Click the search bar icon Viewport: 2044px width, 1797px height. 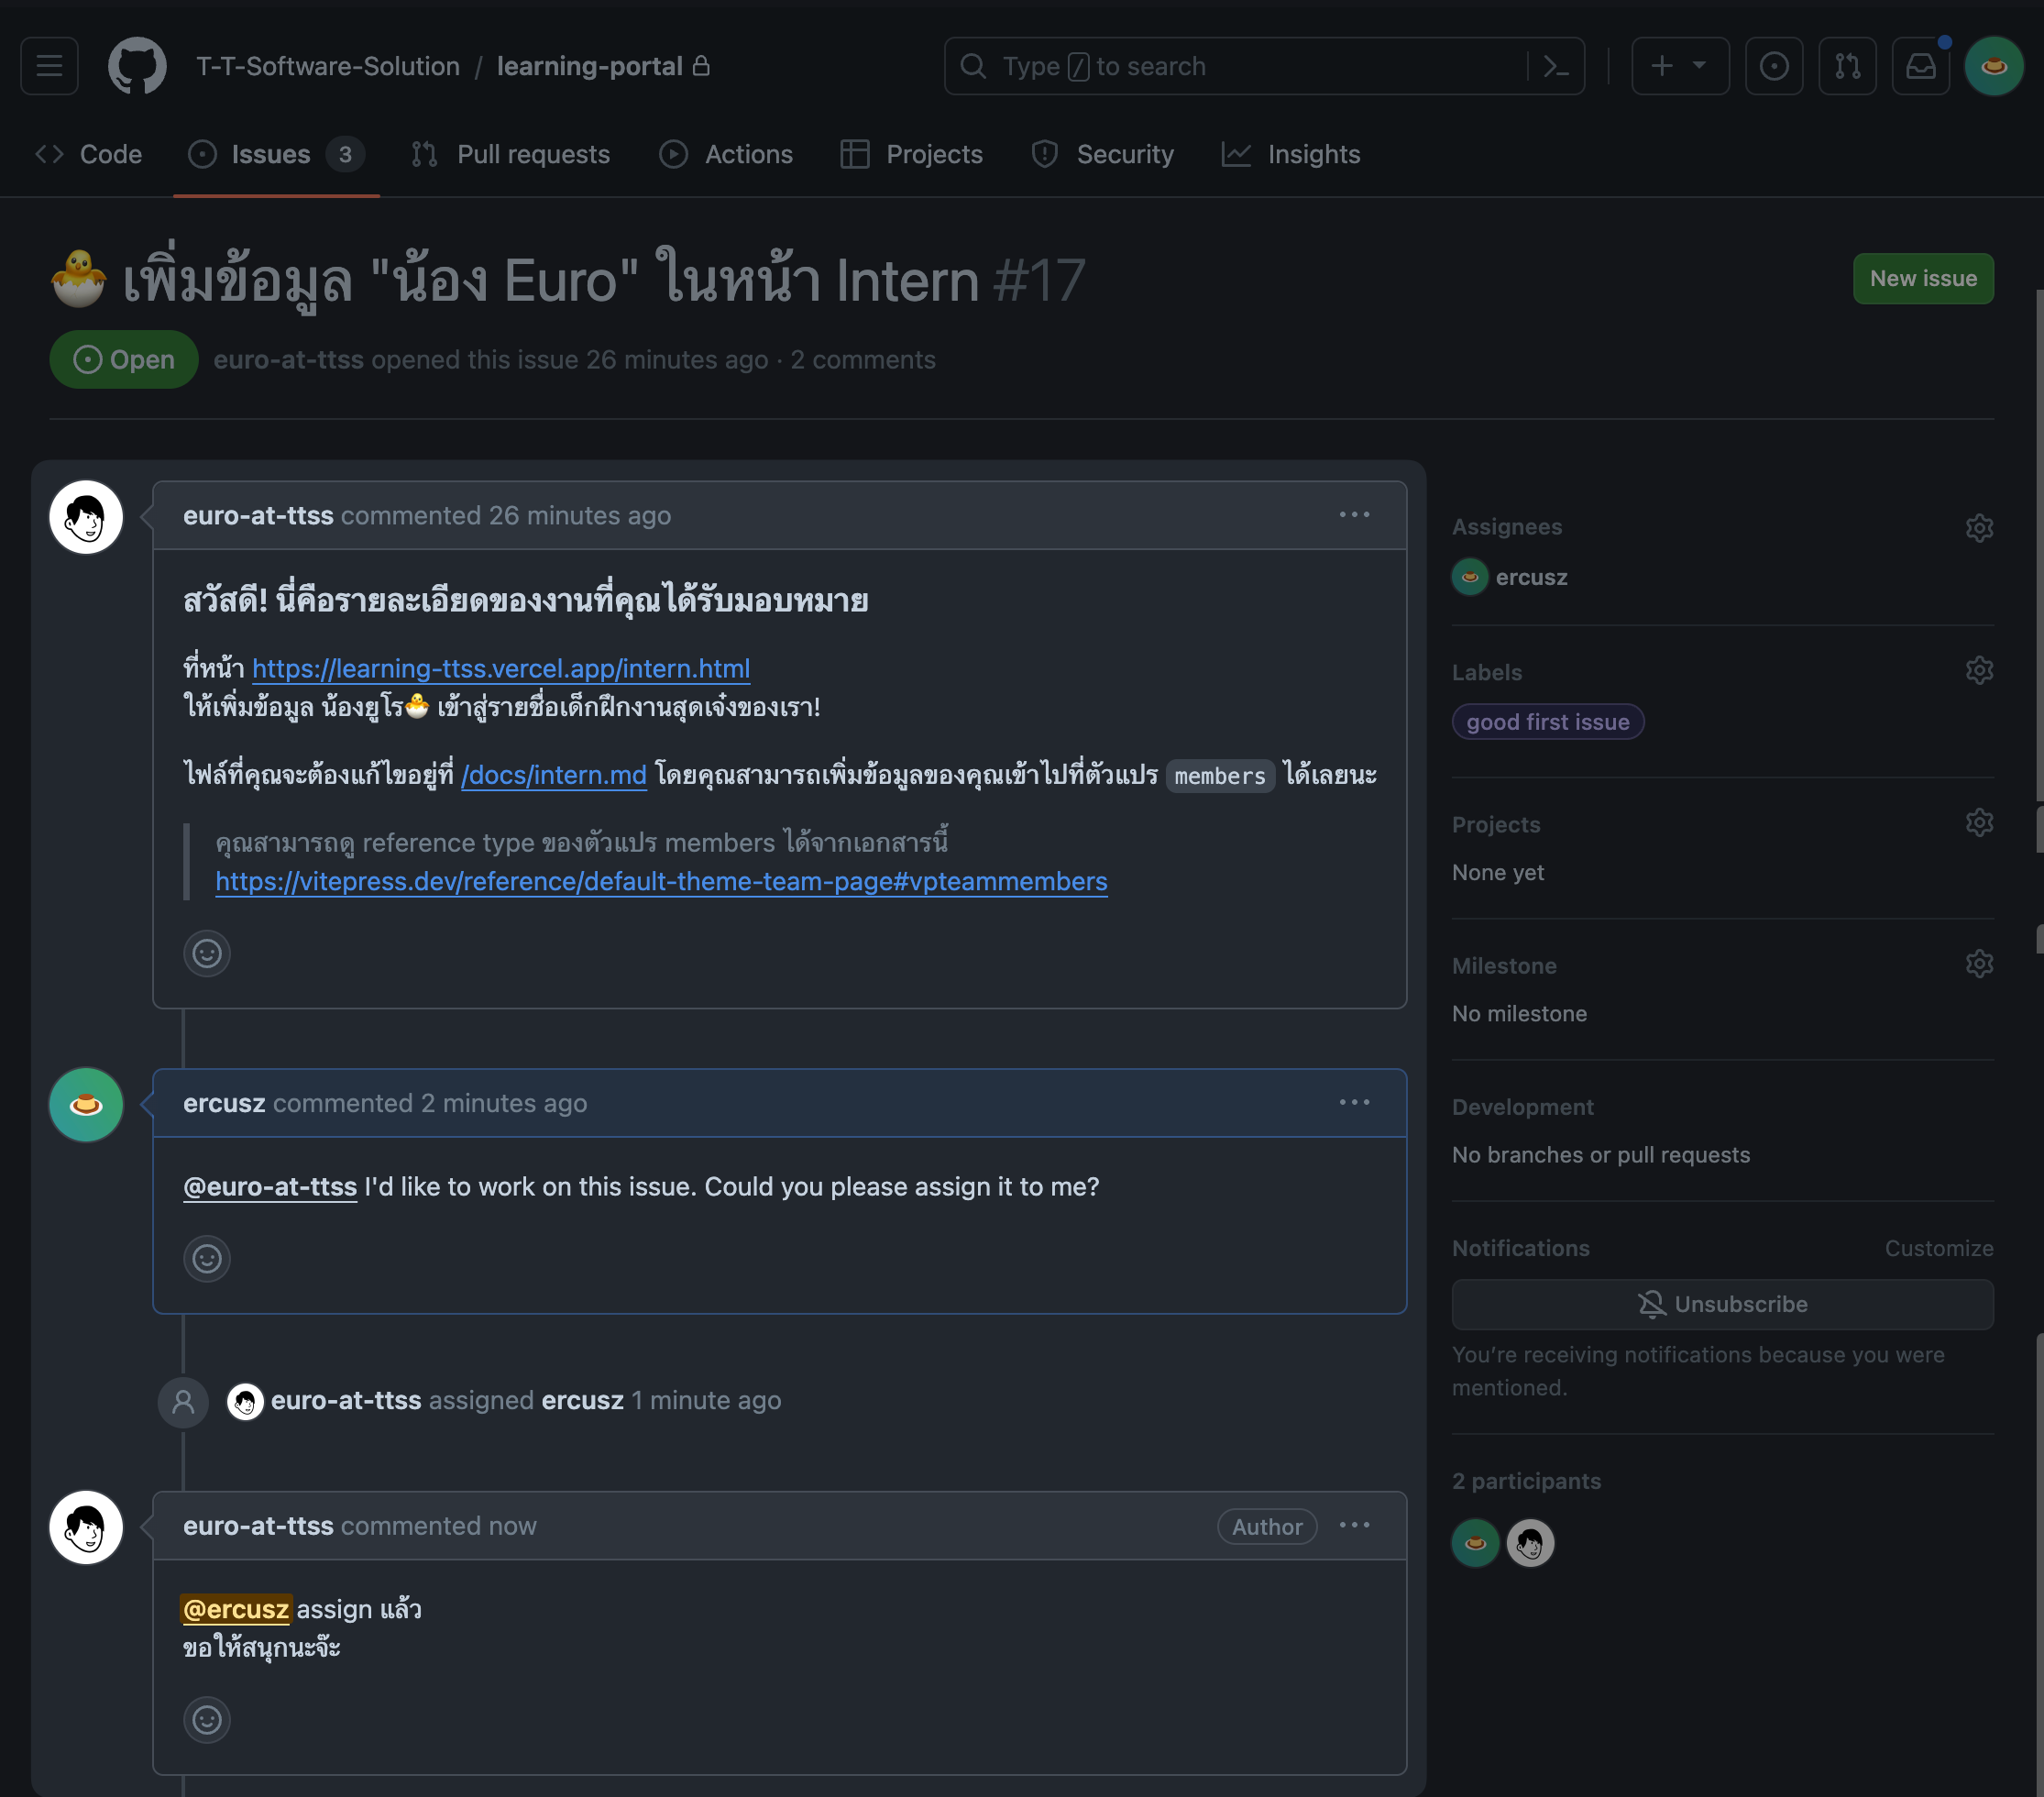click(x=970, y=66)
